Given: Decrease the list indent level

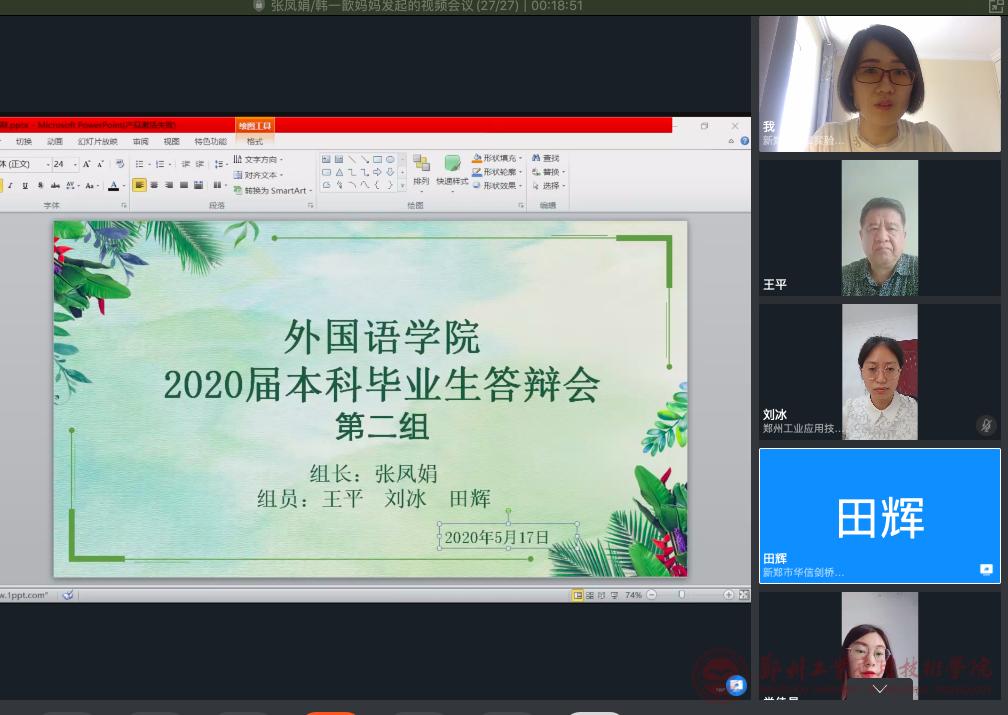Looking at the screenshot, I should pyautogui.click(x=185, y=164).
